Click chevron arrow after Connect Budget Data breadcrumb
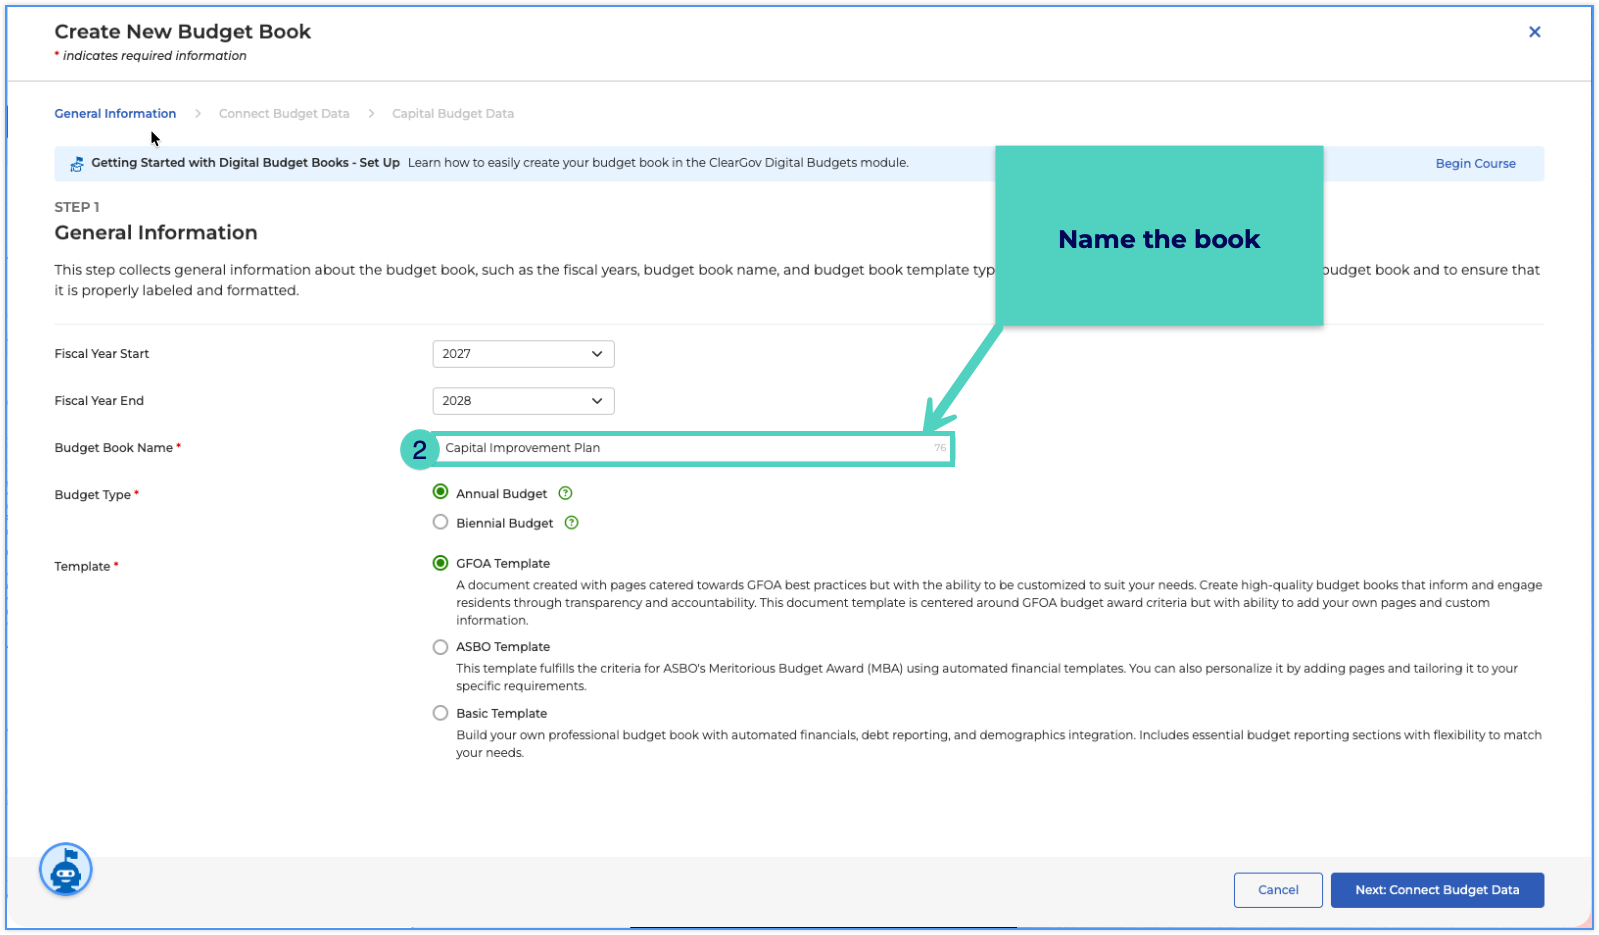This screenshot has height=935, width=1599. (371, 114)
